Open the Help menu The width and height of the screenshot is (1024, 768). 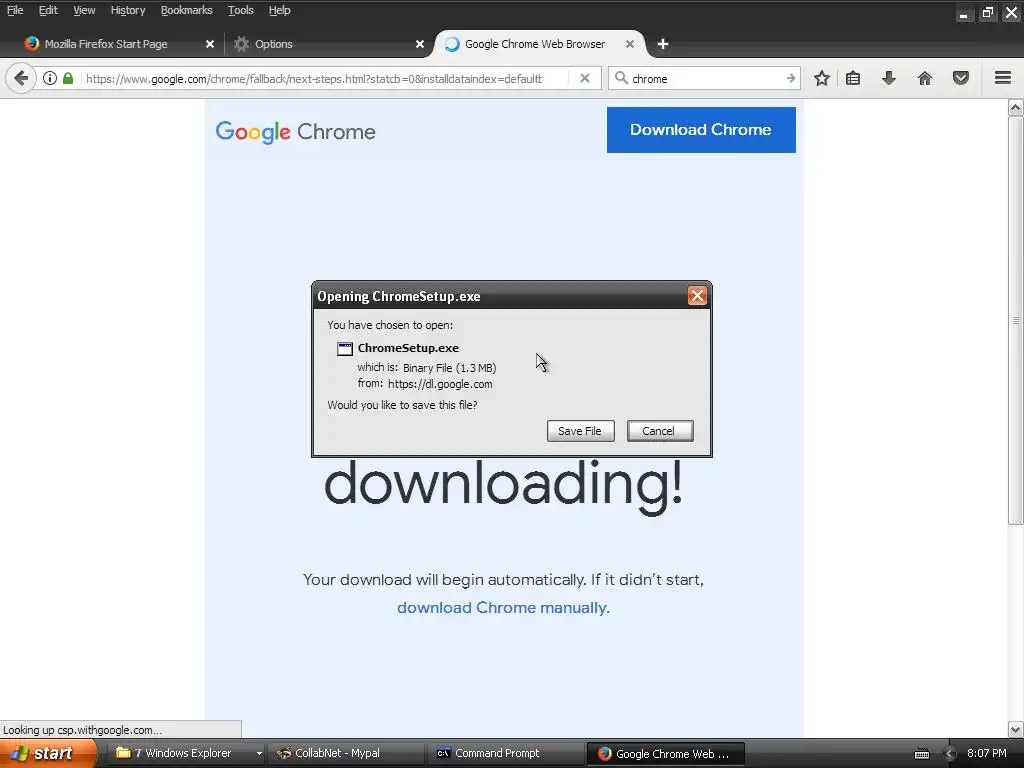[280, 10]
